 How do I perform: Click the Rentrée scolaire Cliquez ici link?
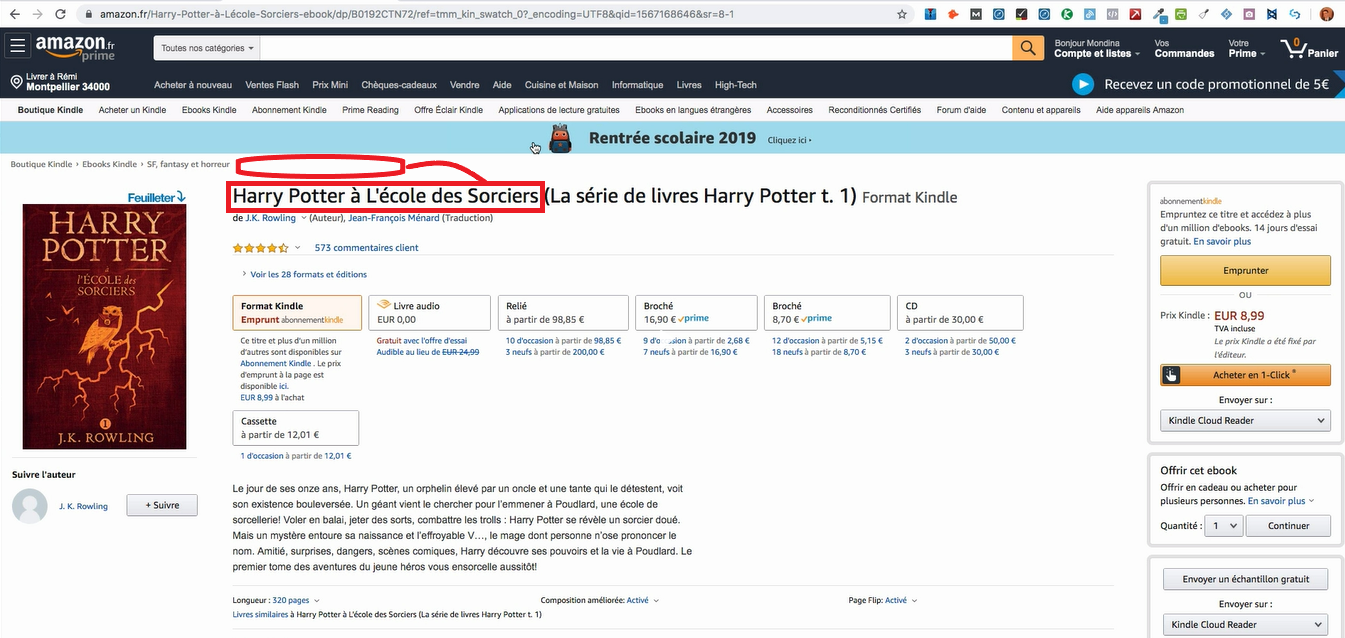pyautogui.click(x=789, y=141)
